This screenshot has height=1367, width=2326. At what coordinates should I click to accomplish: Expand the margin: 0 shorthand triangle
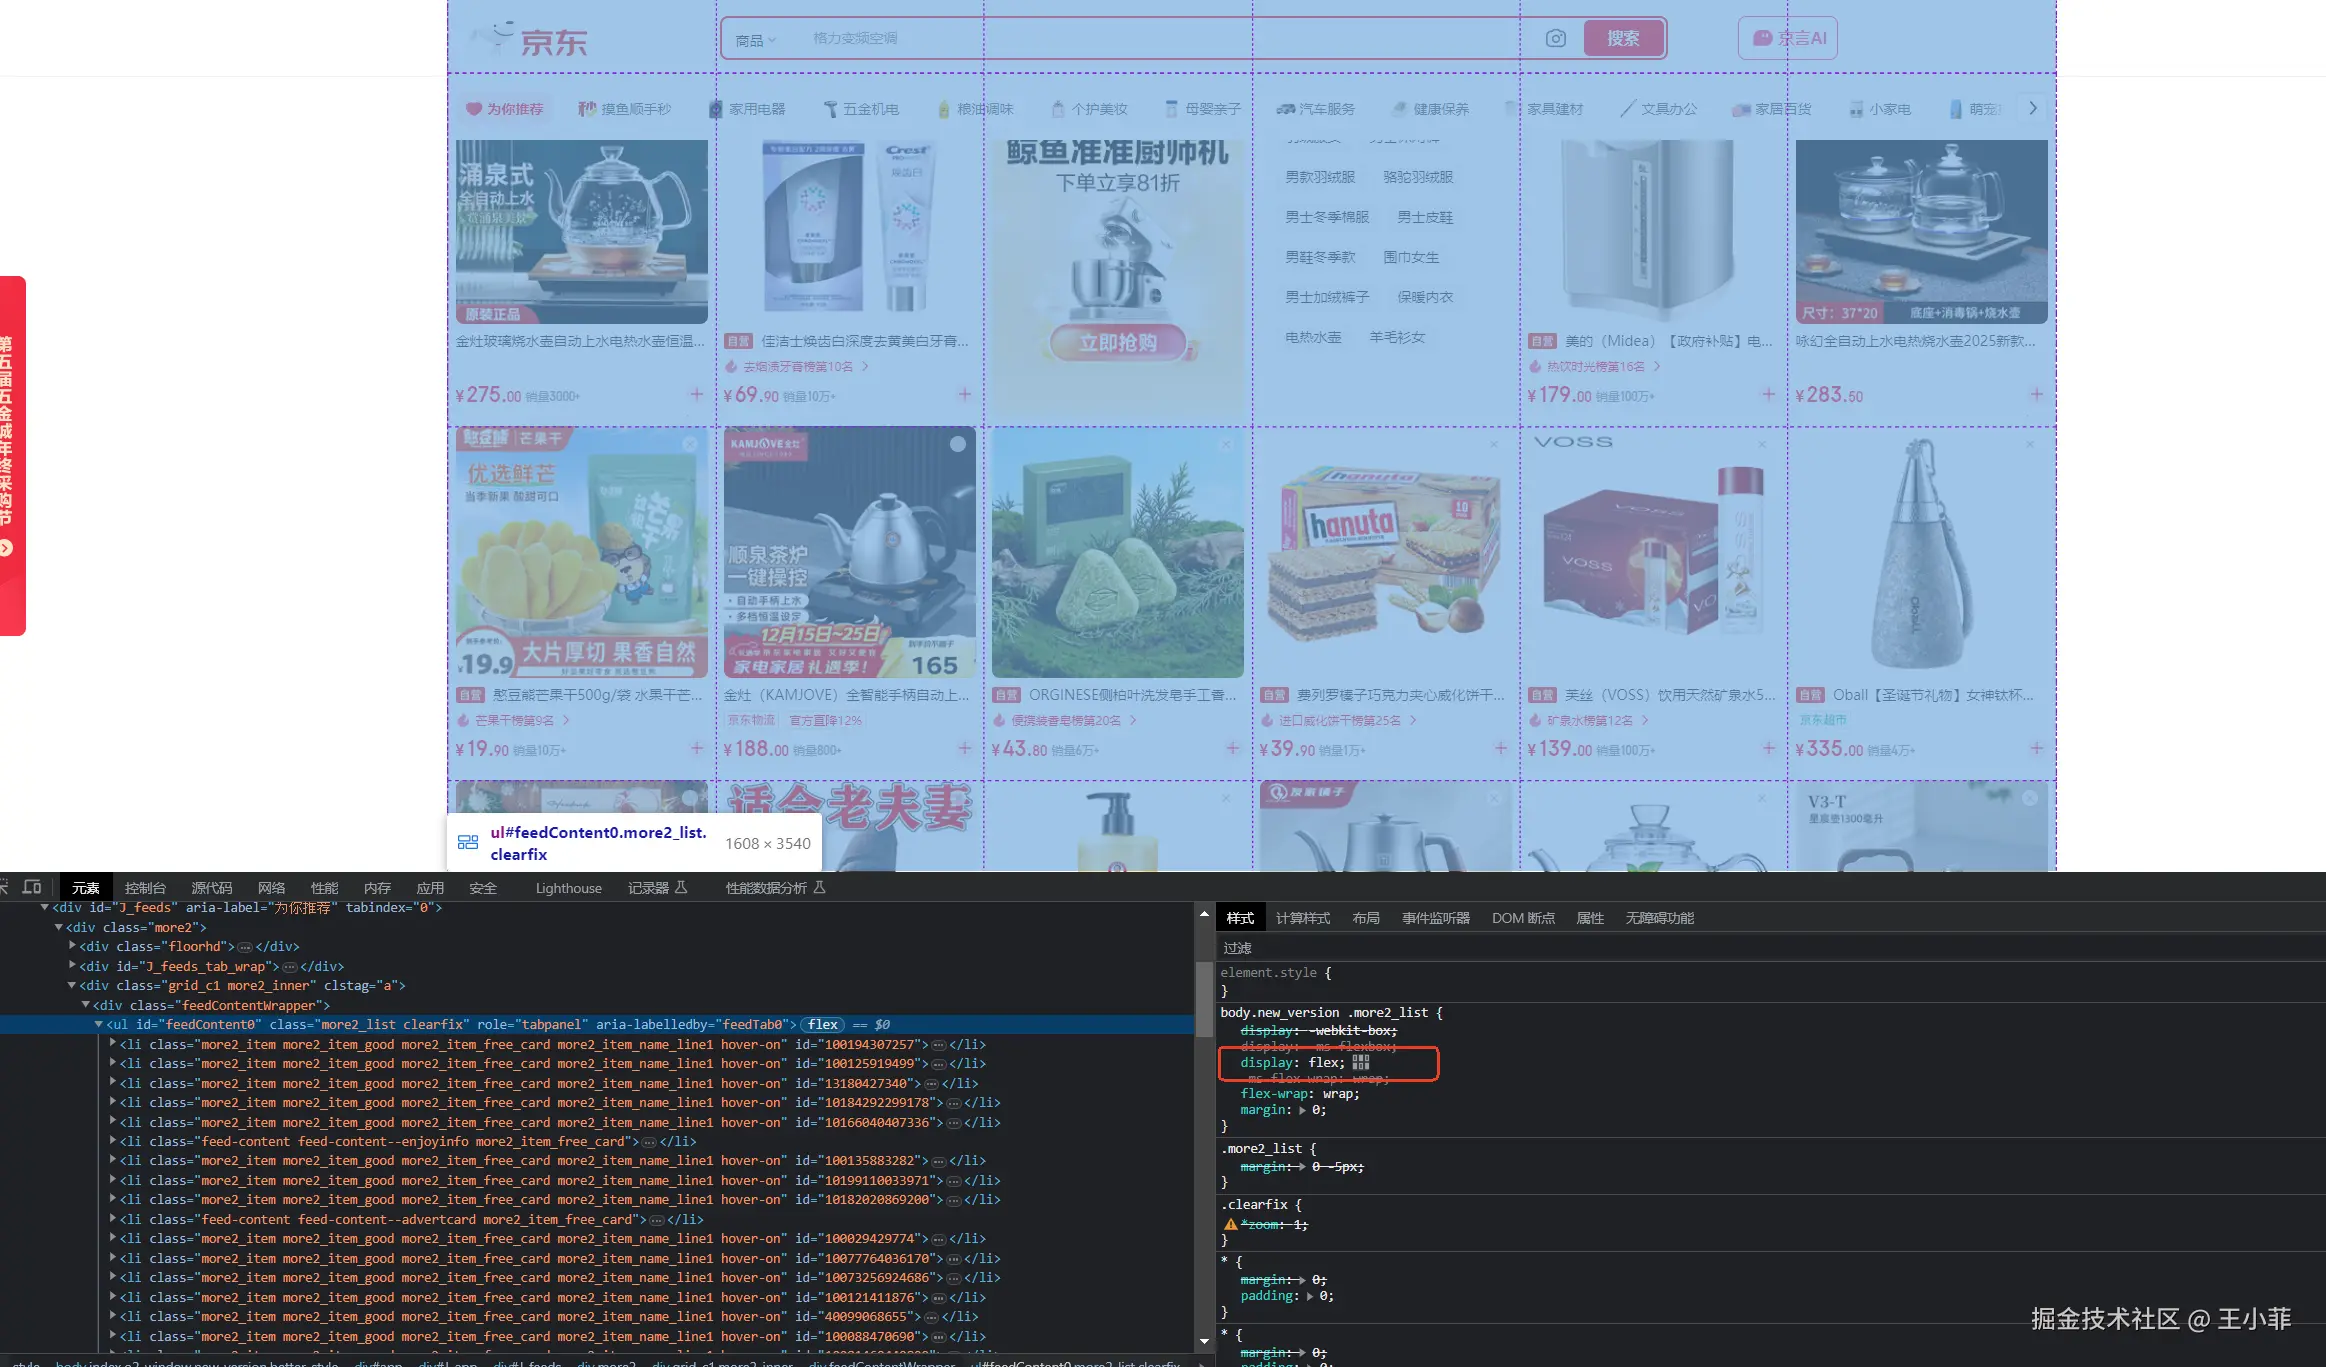(x=1302, y=1110)
